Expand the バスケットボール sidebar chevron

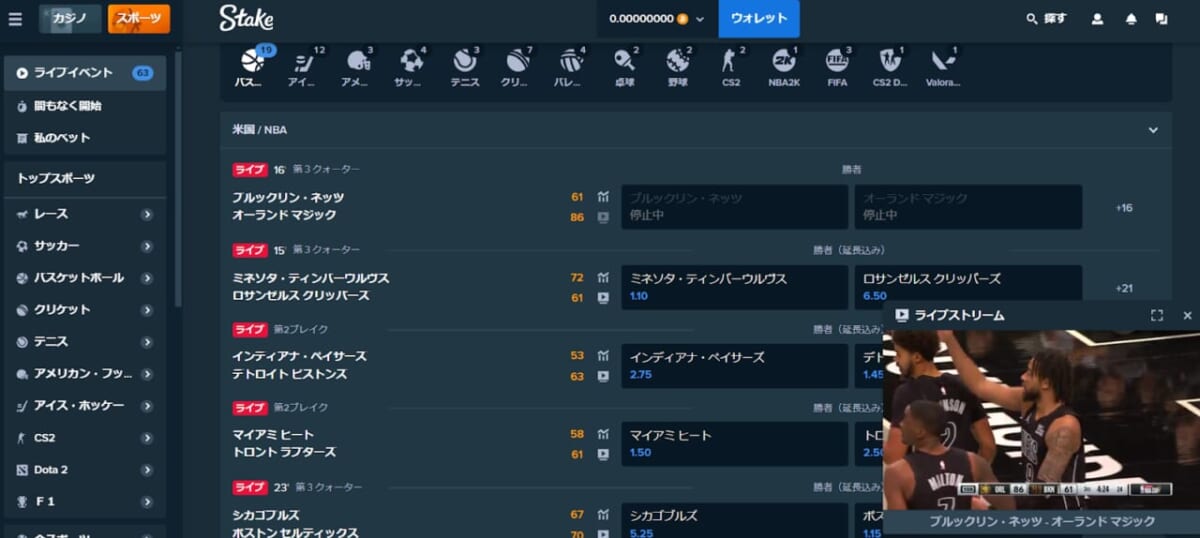tap(147, 278)
